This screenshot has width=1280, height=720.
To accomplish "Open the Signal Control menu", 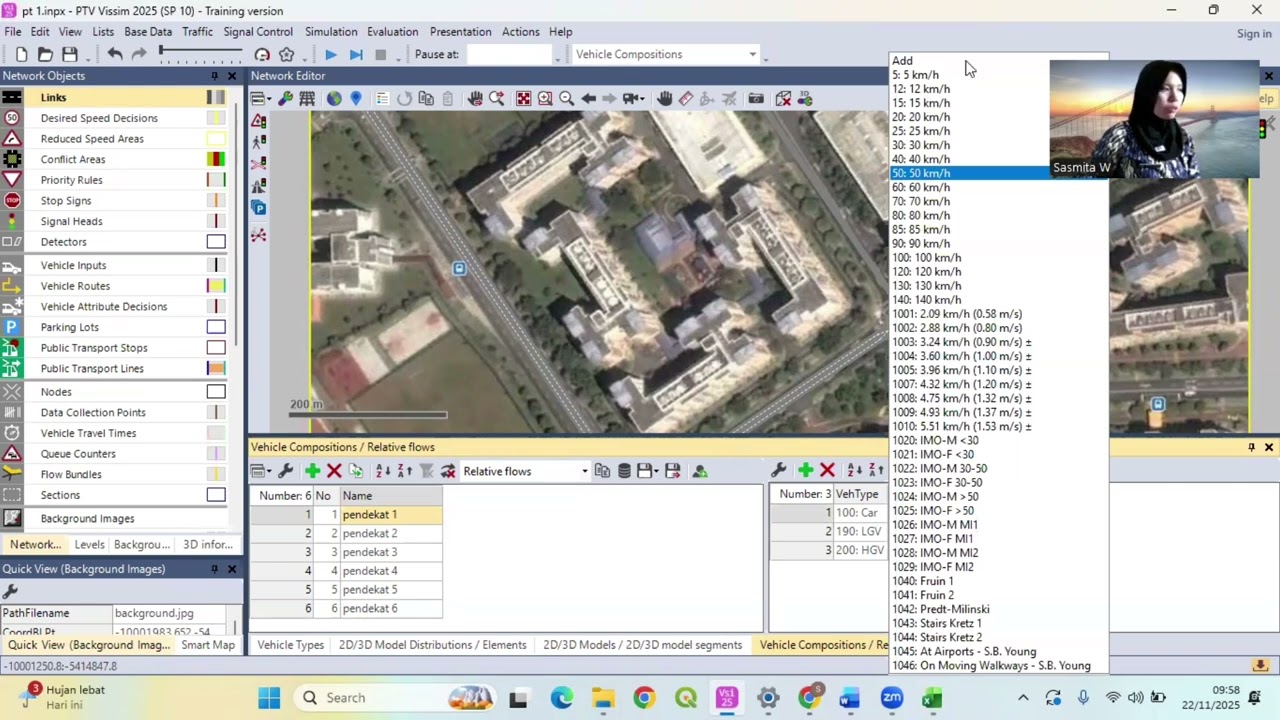I will 258,32.
